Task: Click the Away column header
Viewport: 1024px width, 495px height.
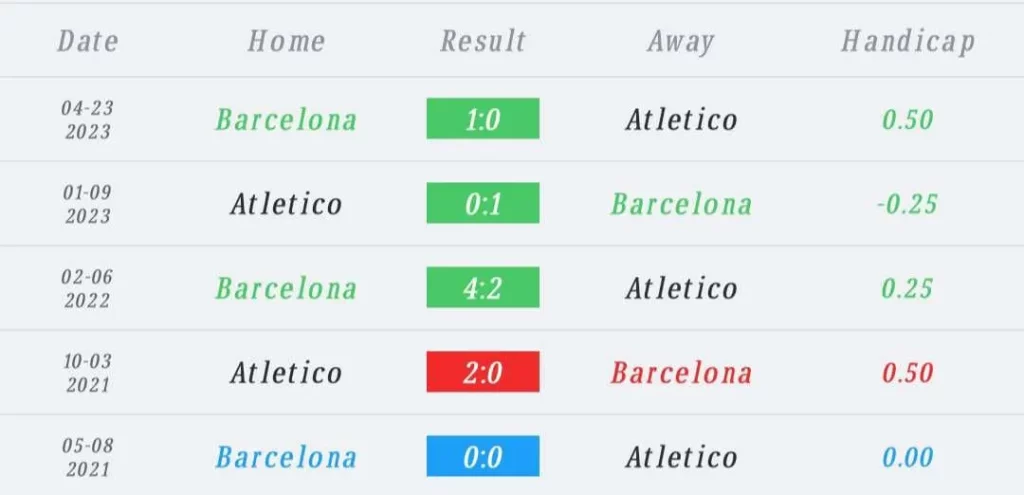Action: pyautogui.click(x=680, y=40)
